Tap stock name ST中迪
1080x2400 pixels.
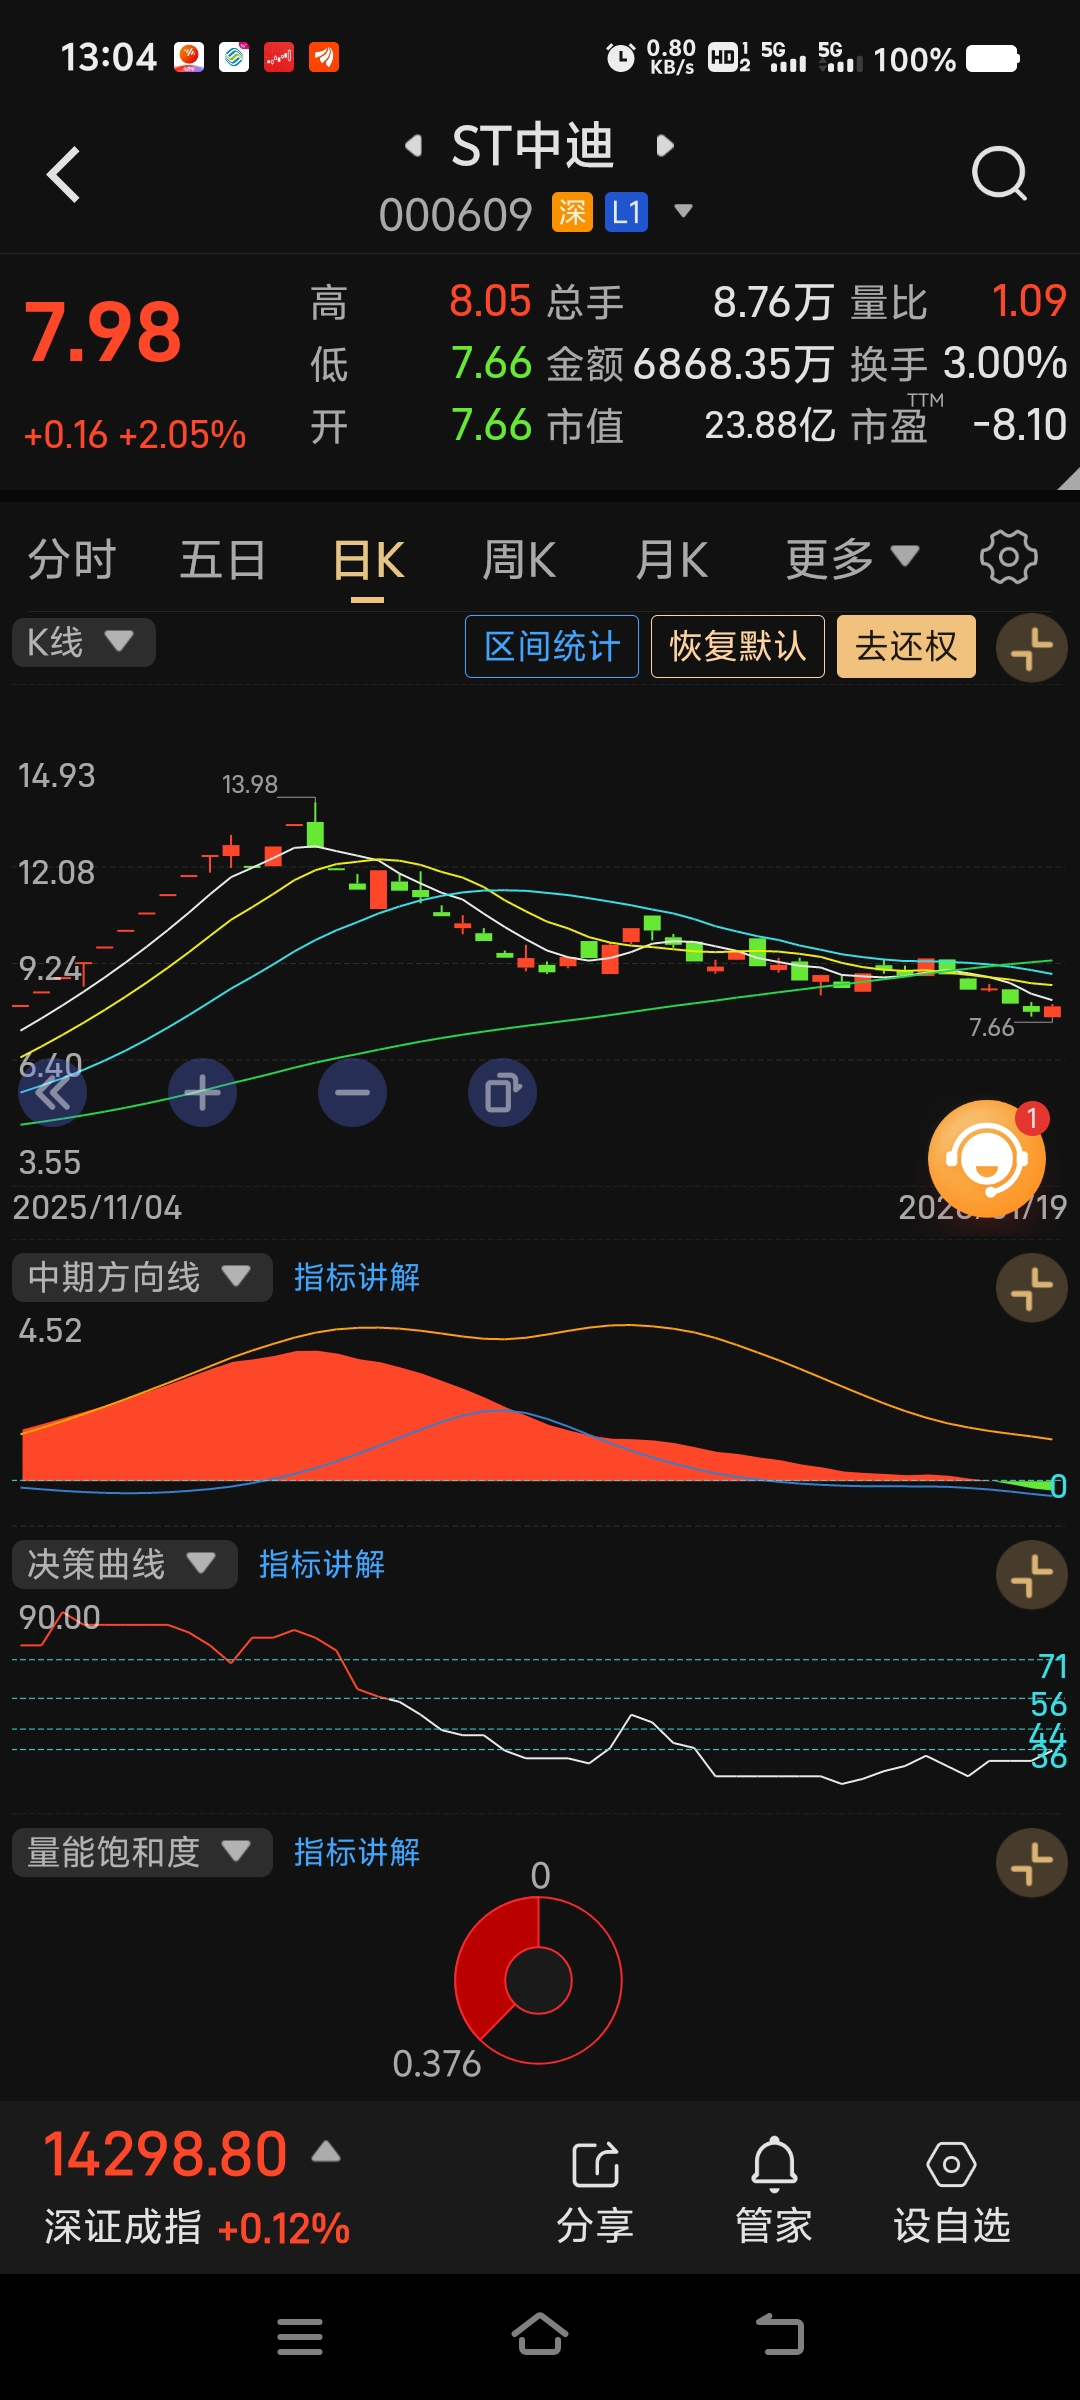point(533,146)
